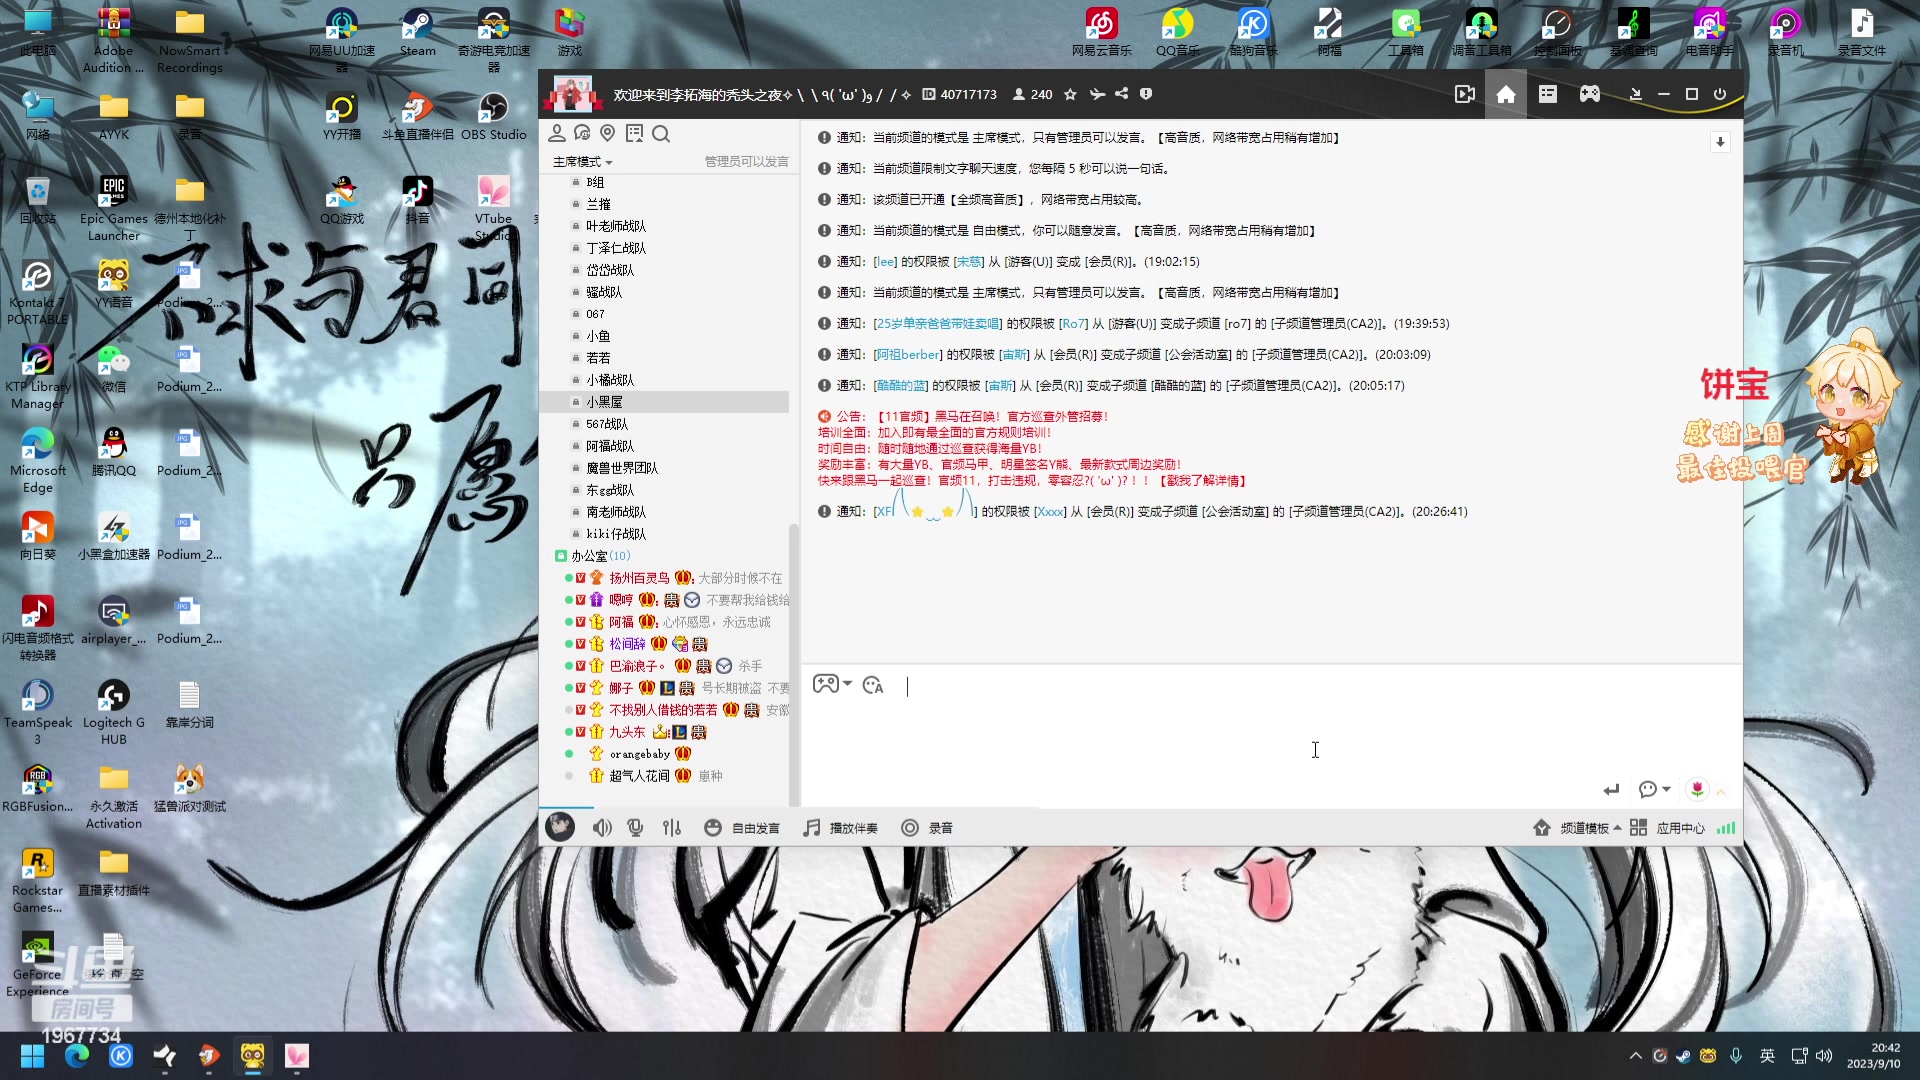Show hidden tray icons chevron
The width and height of the screenshot is (1920, 1080).
point(1636,1056)
